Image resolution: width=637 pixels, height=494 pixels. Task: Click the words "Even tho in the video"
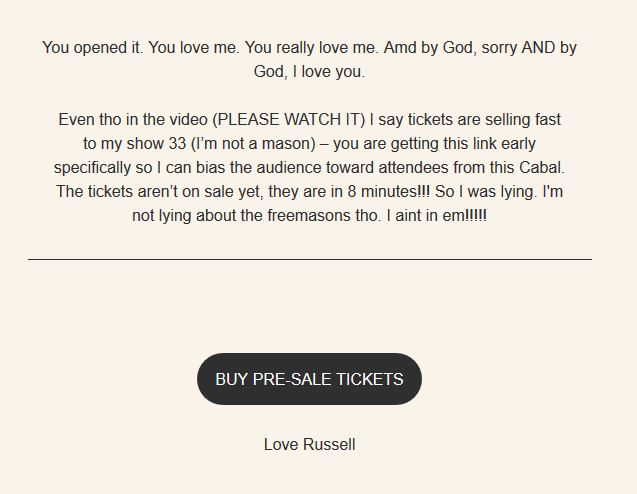click(133, 119)
